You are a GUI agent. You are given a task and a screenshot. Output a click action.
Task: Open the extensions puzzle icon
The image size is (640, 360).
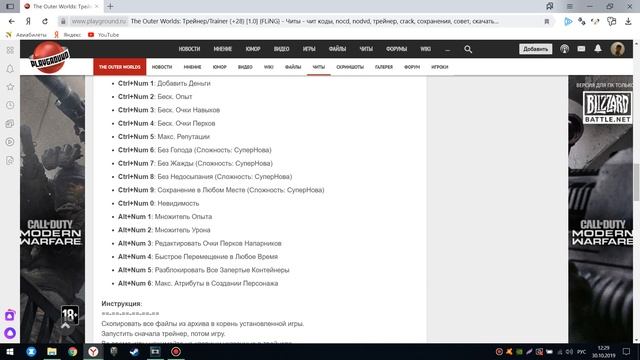point(611,21)
